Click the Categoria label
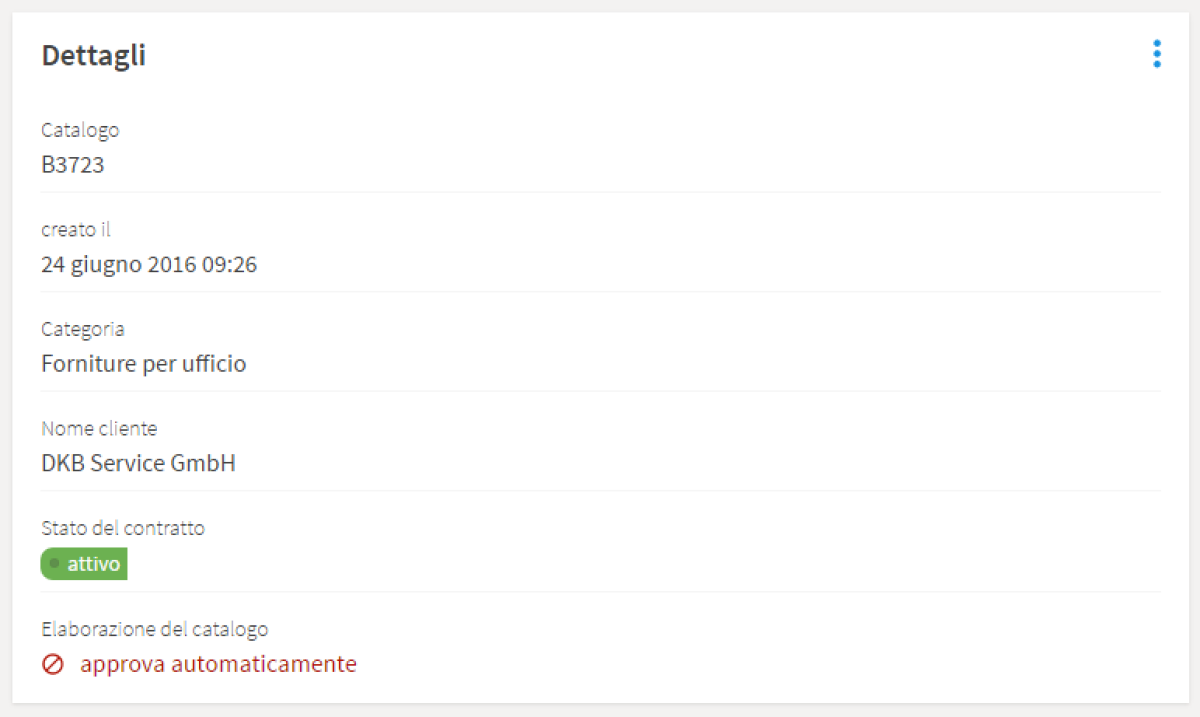1200x717 pixels. click(83, 329)
